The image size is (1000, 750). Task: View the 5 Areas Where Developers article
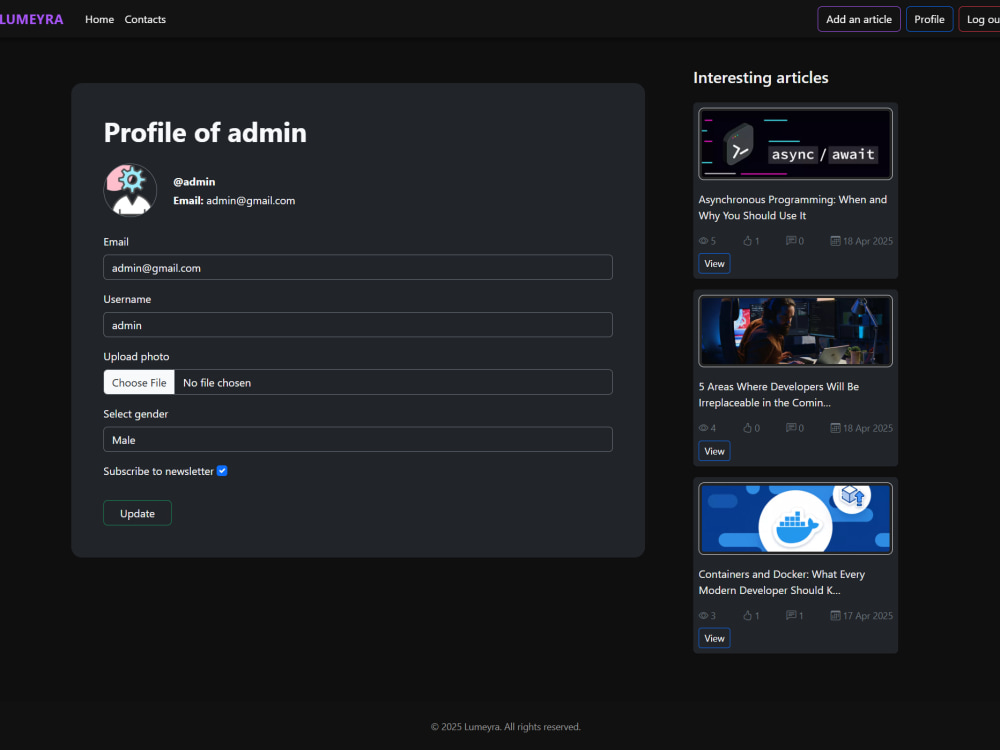pos(714,451)
